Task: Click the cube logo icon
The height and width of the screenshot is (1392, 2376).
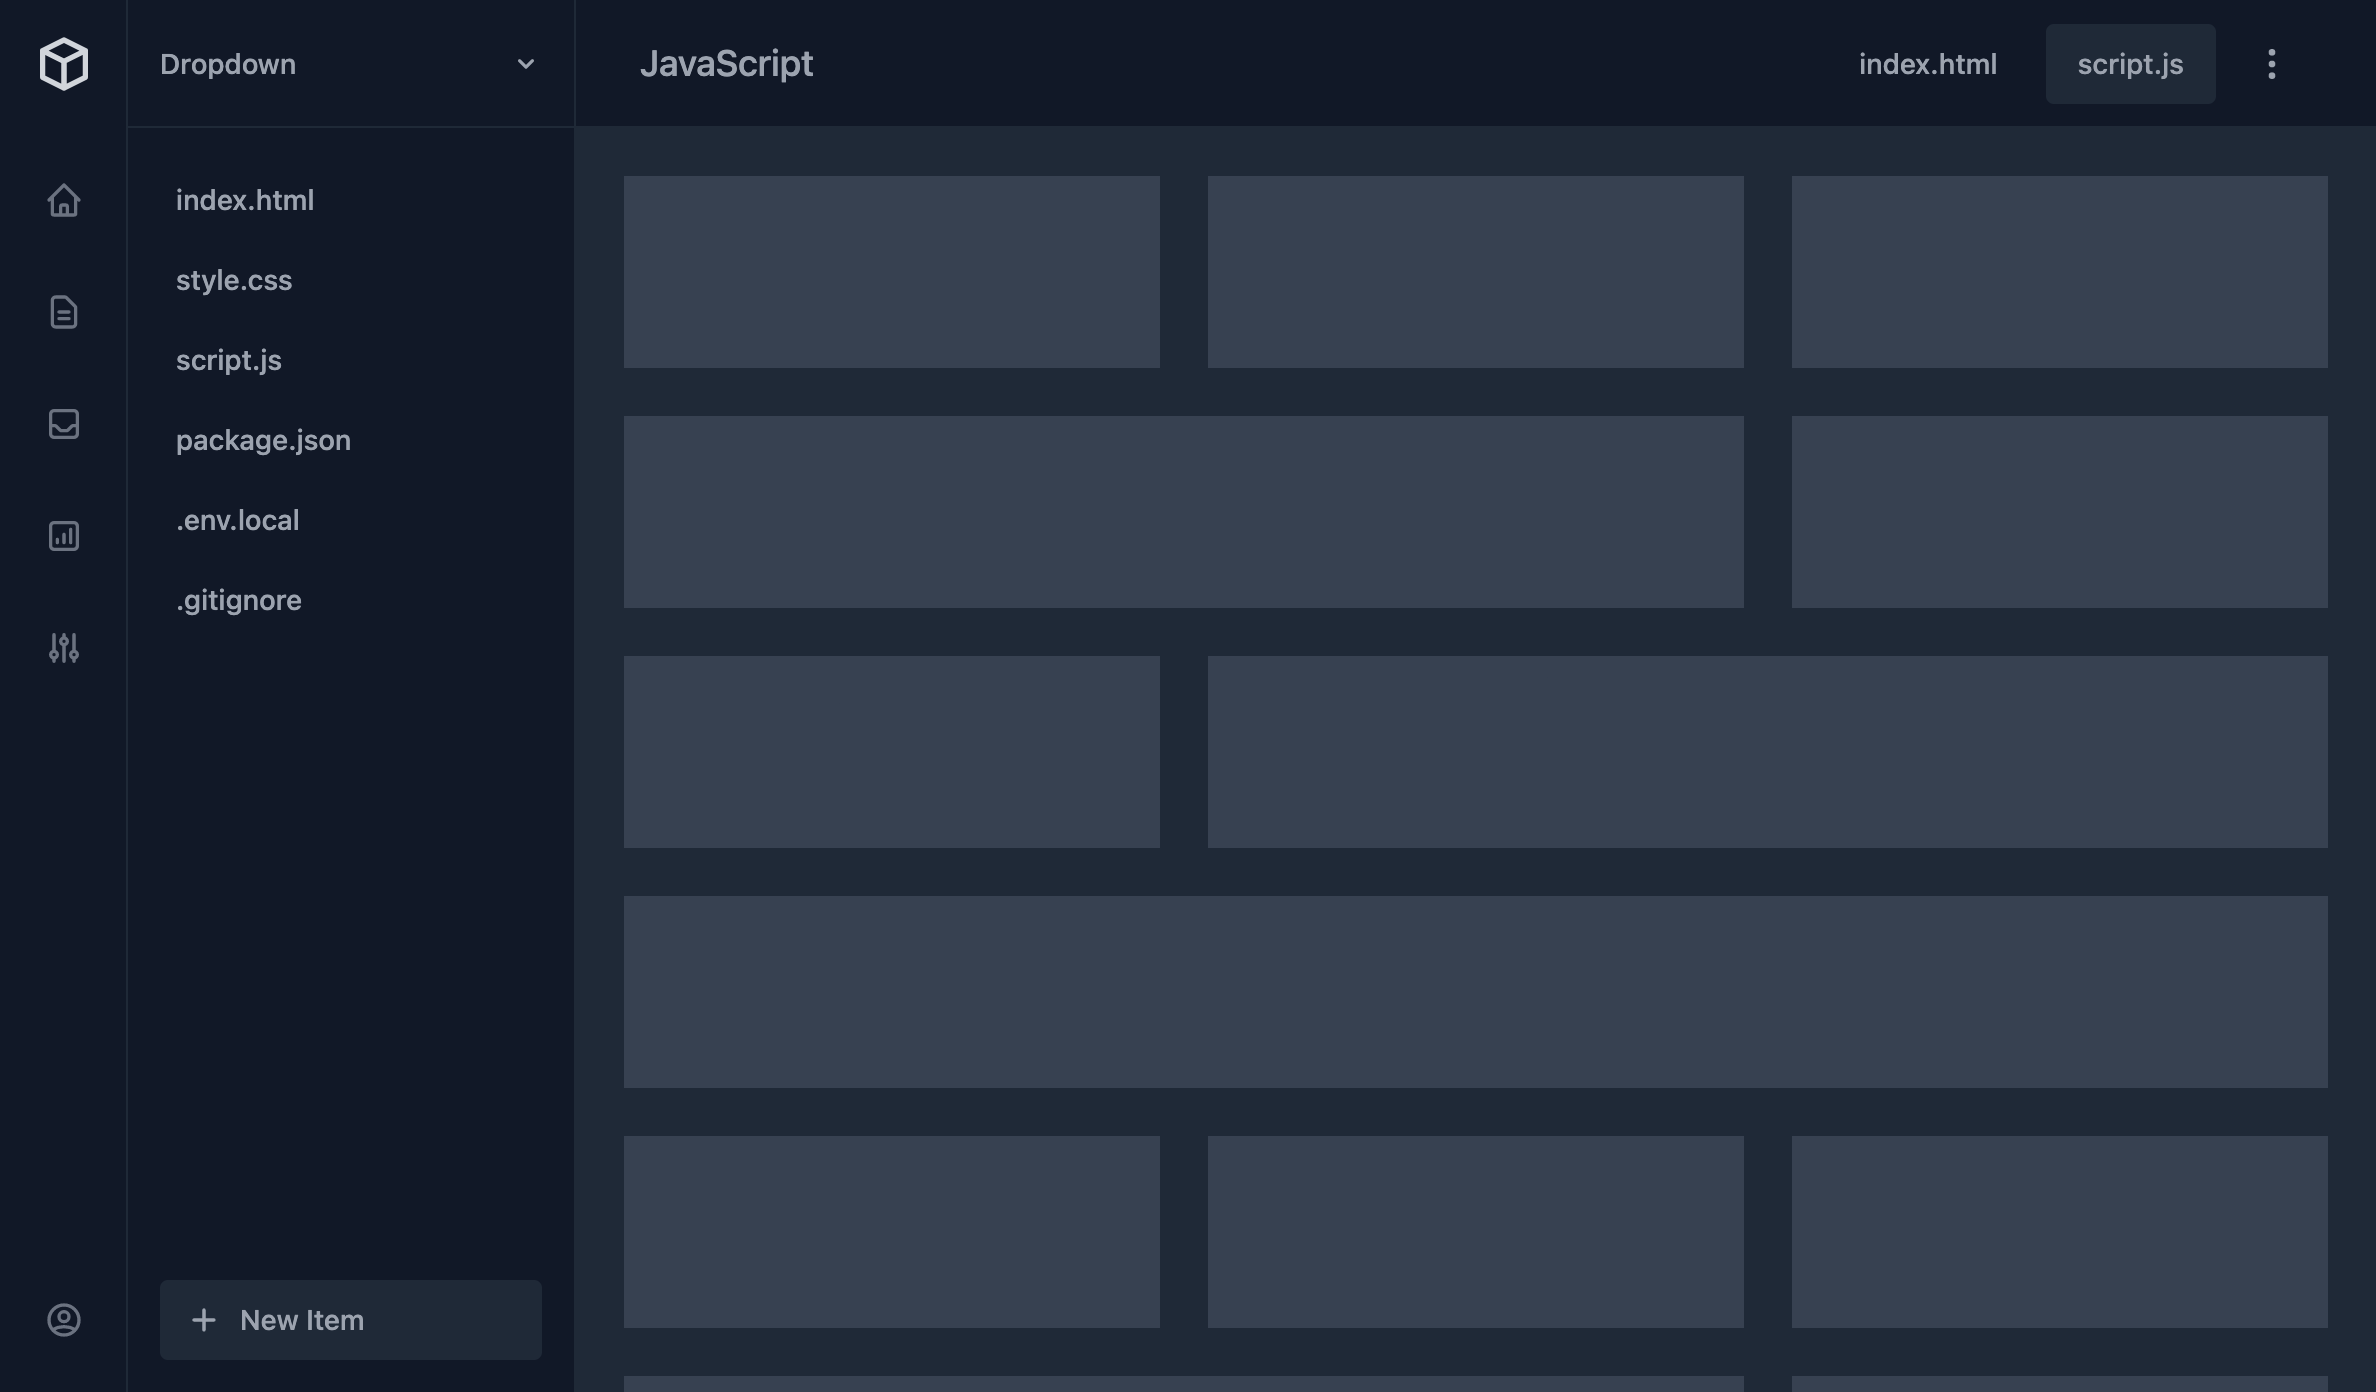Action: click(64, 64)
